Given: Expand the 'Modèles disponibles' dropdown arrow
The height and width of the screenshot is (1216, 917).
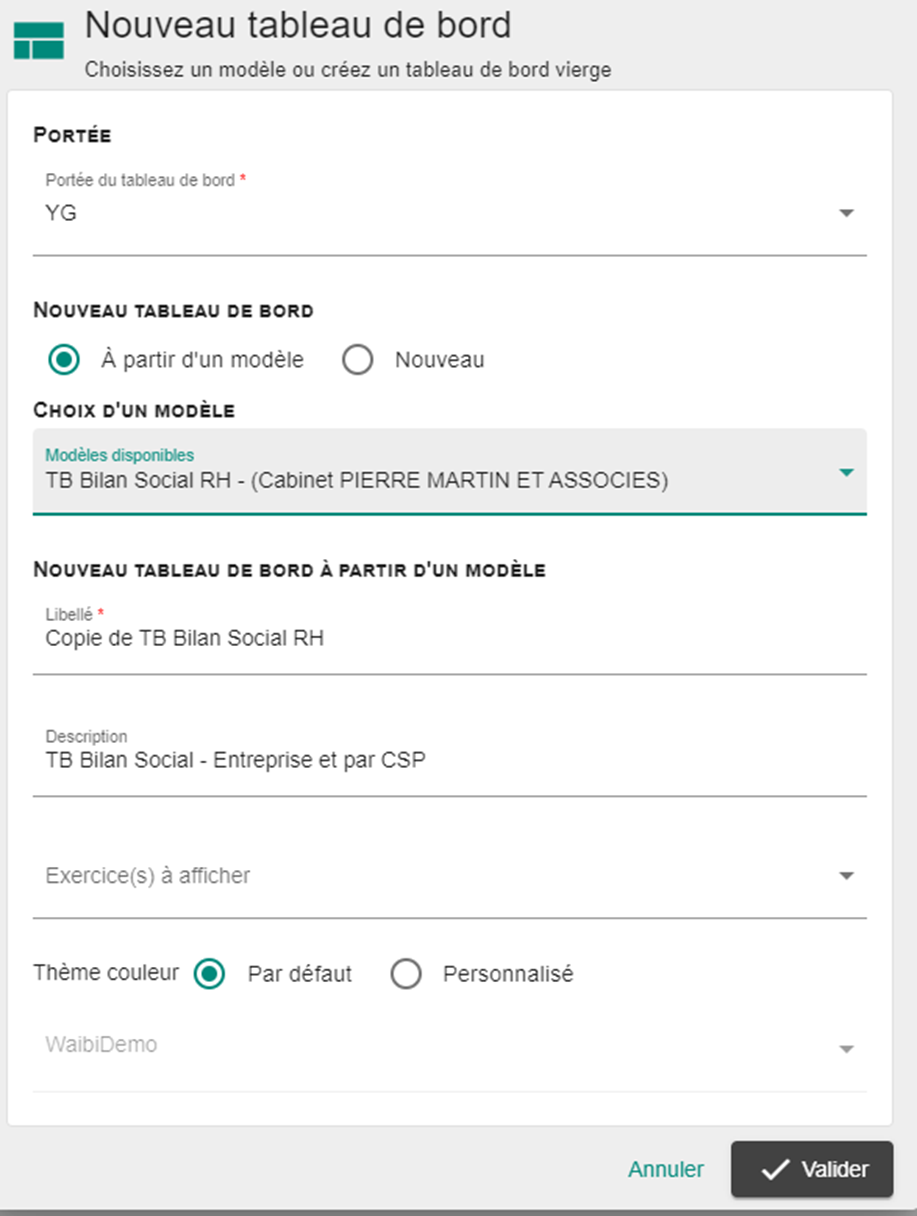Looking at the screenshot, I should coord(846,472).
